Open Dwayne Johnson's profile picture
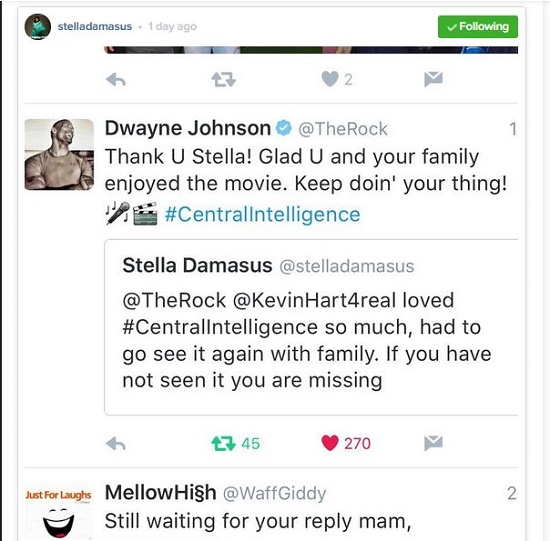 click(x=59, y=154)
